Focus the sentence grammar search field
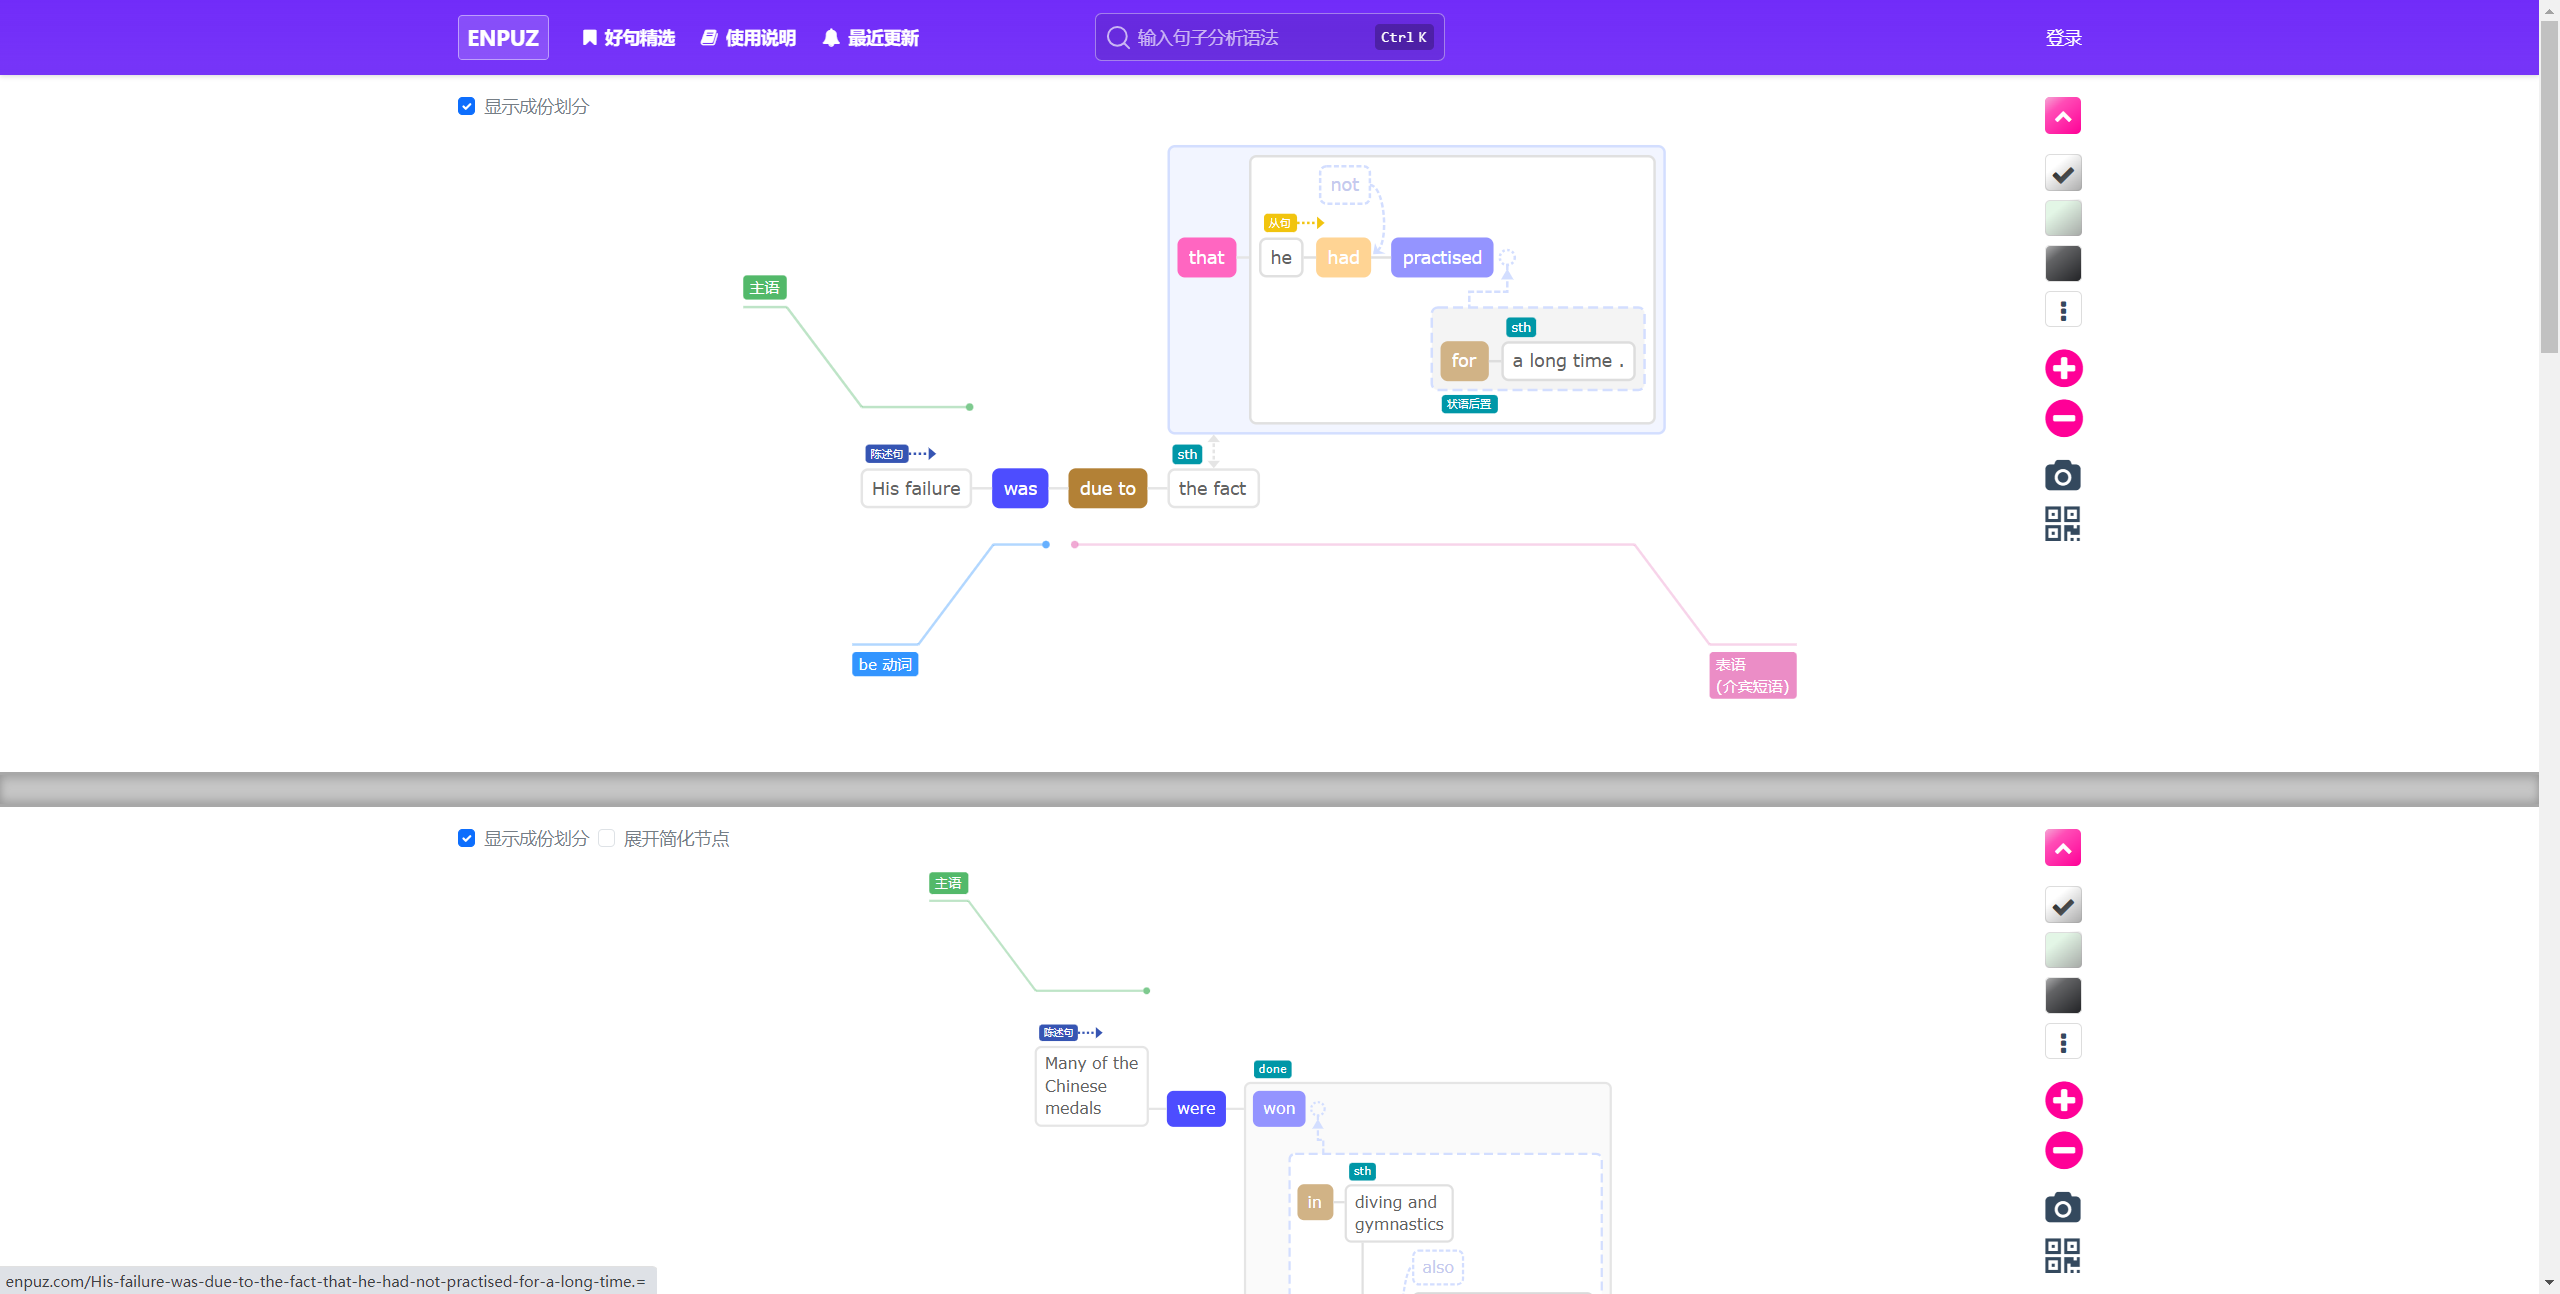 [1250, 38]
